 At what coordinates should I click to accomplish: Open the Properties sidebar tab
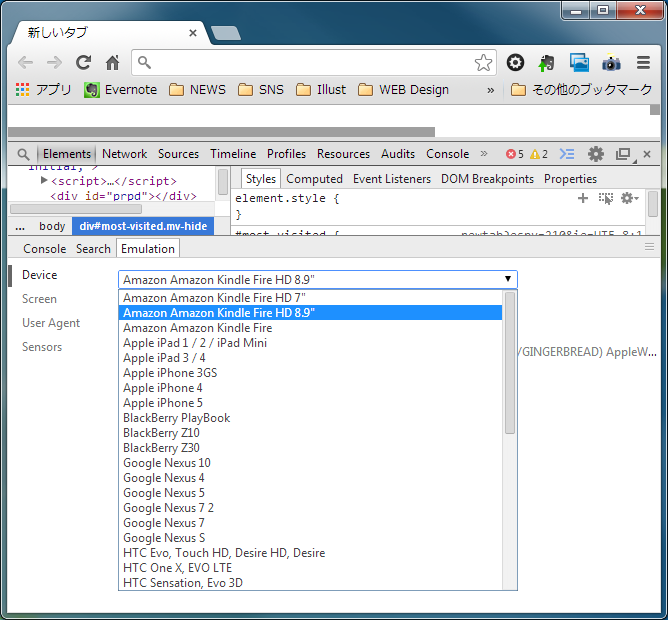(x=570, y=179)
